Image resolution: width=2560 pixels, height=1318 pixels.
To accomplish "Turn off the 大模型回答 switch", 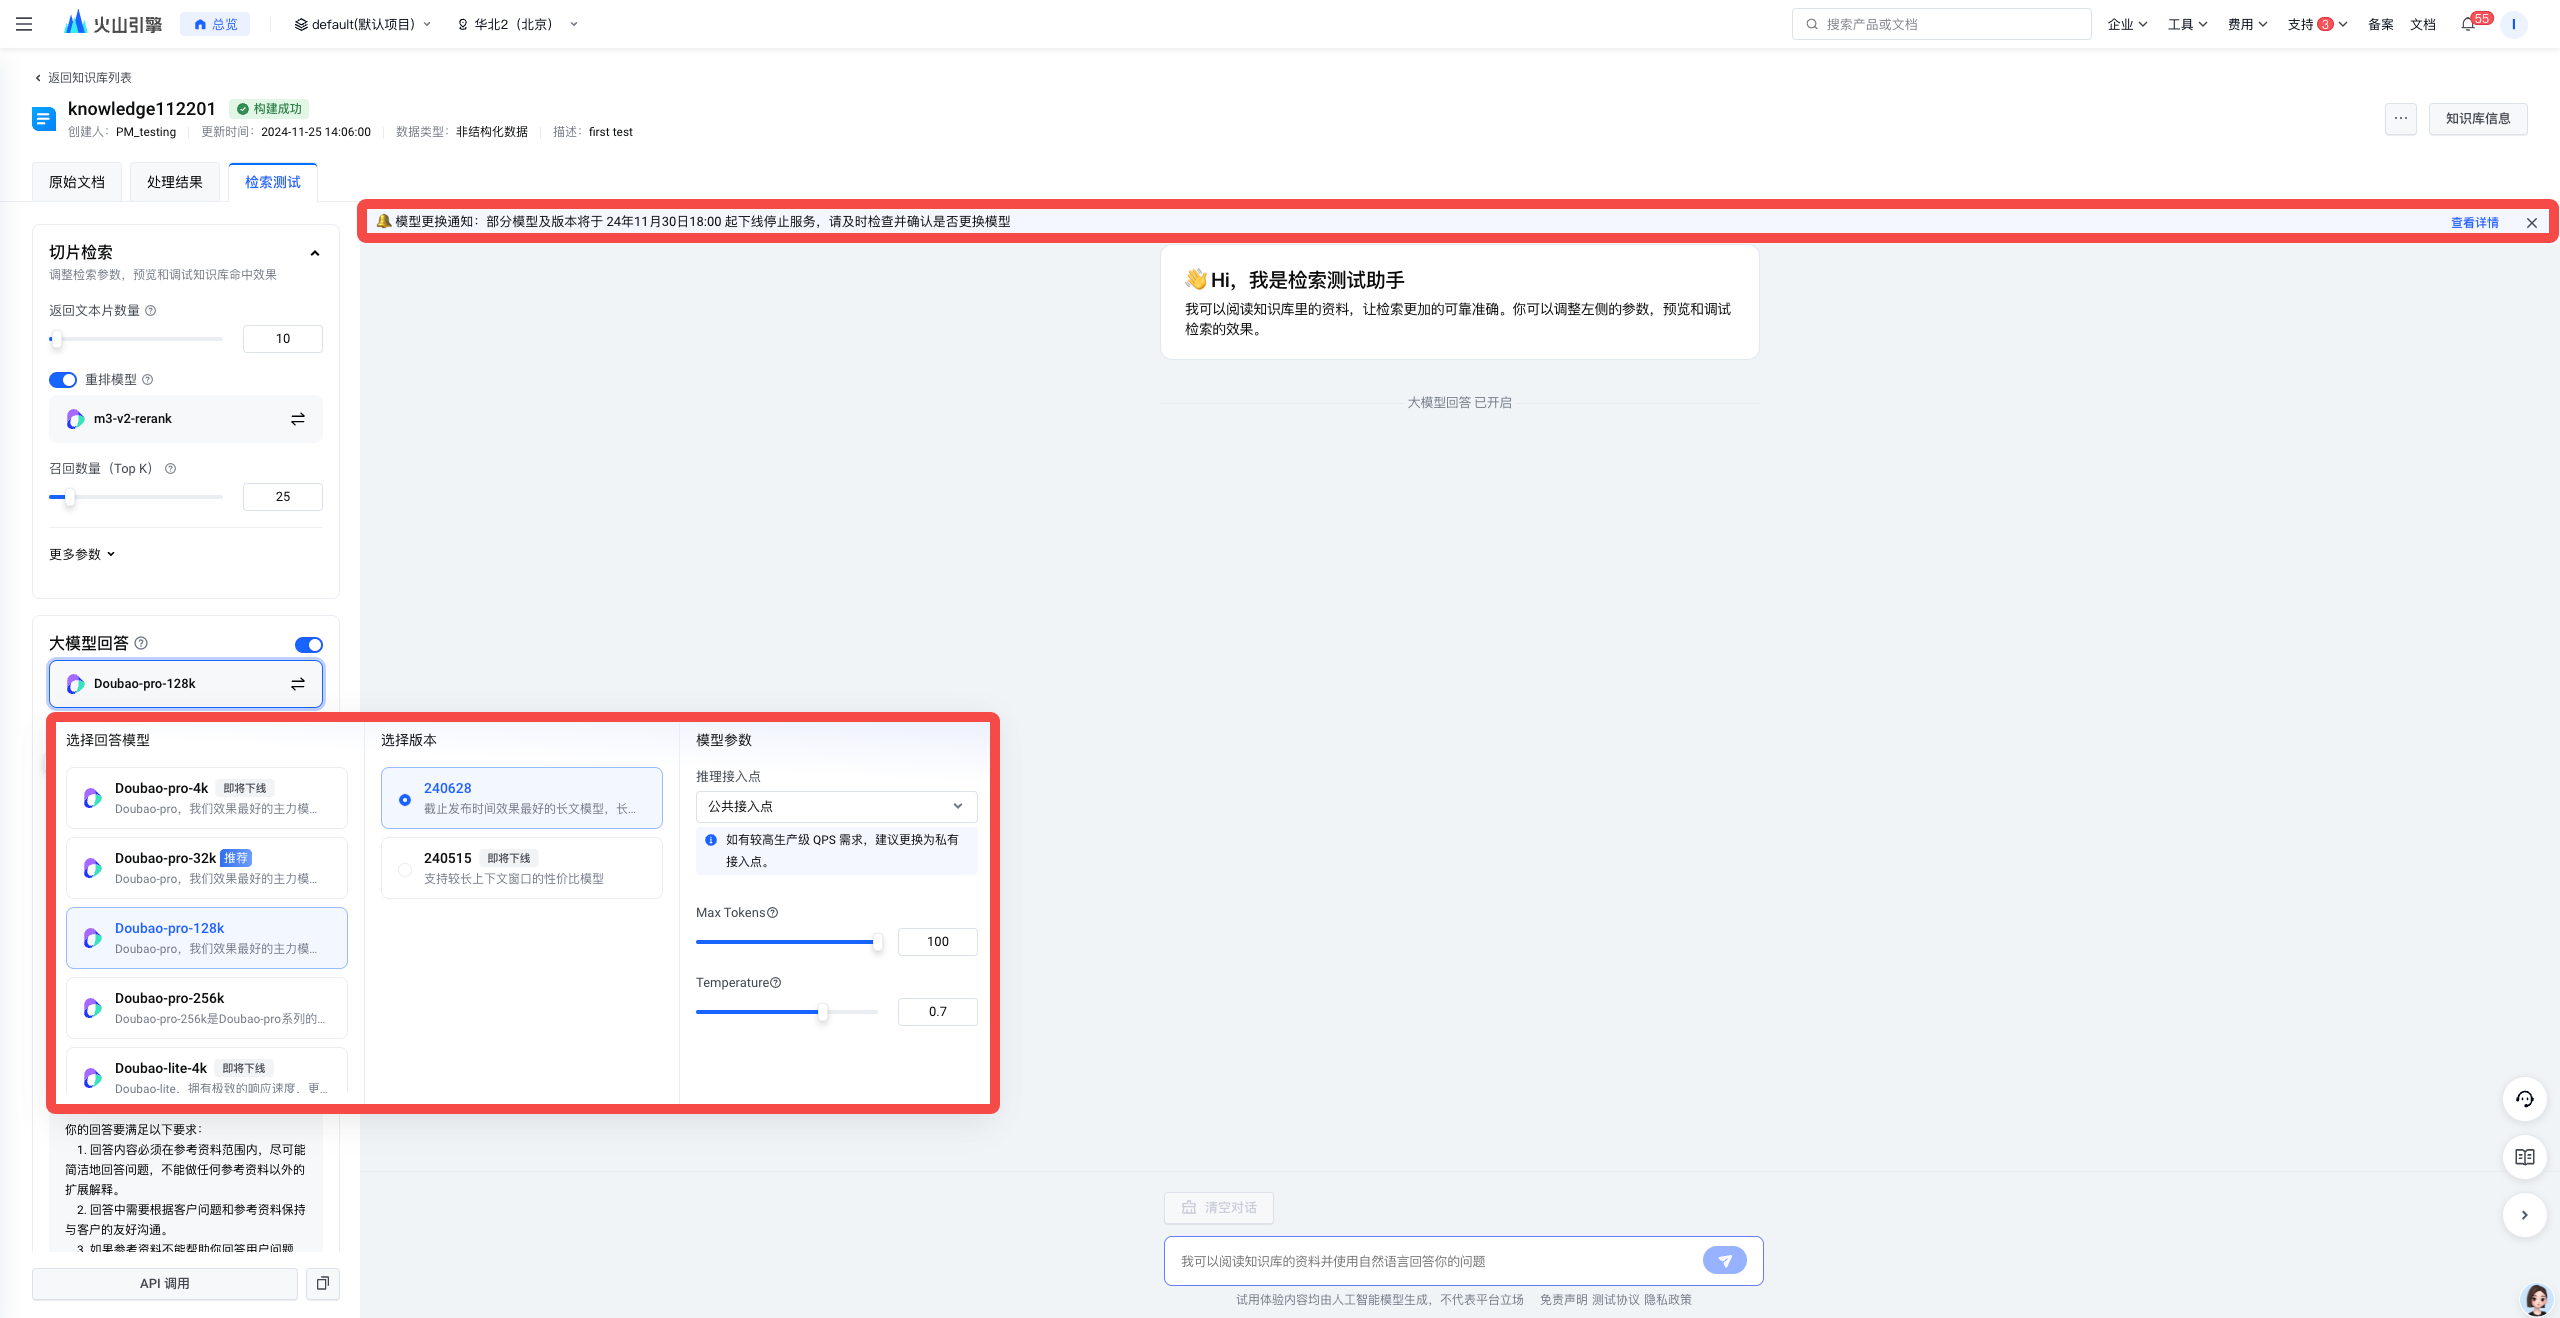I will pos(309,645).
